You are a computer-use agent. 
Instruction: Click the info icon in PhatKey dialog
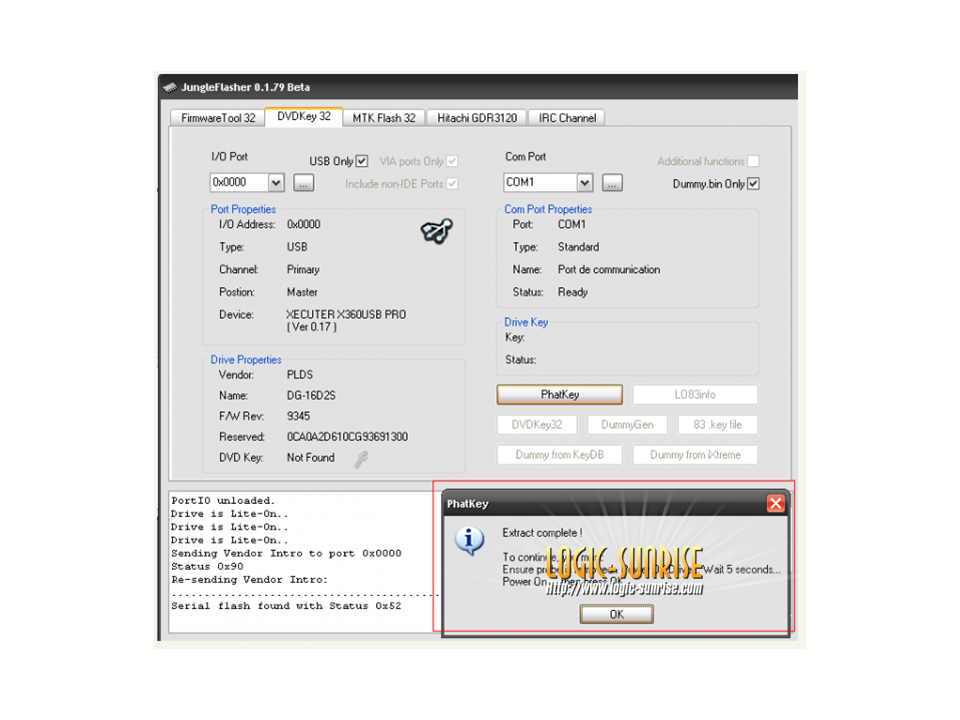[470, 541]
